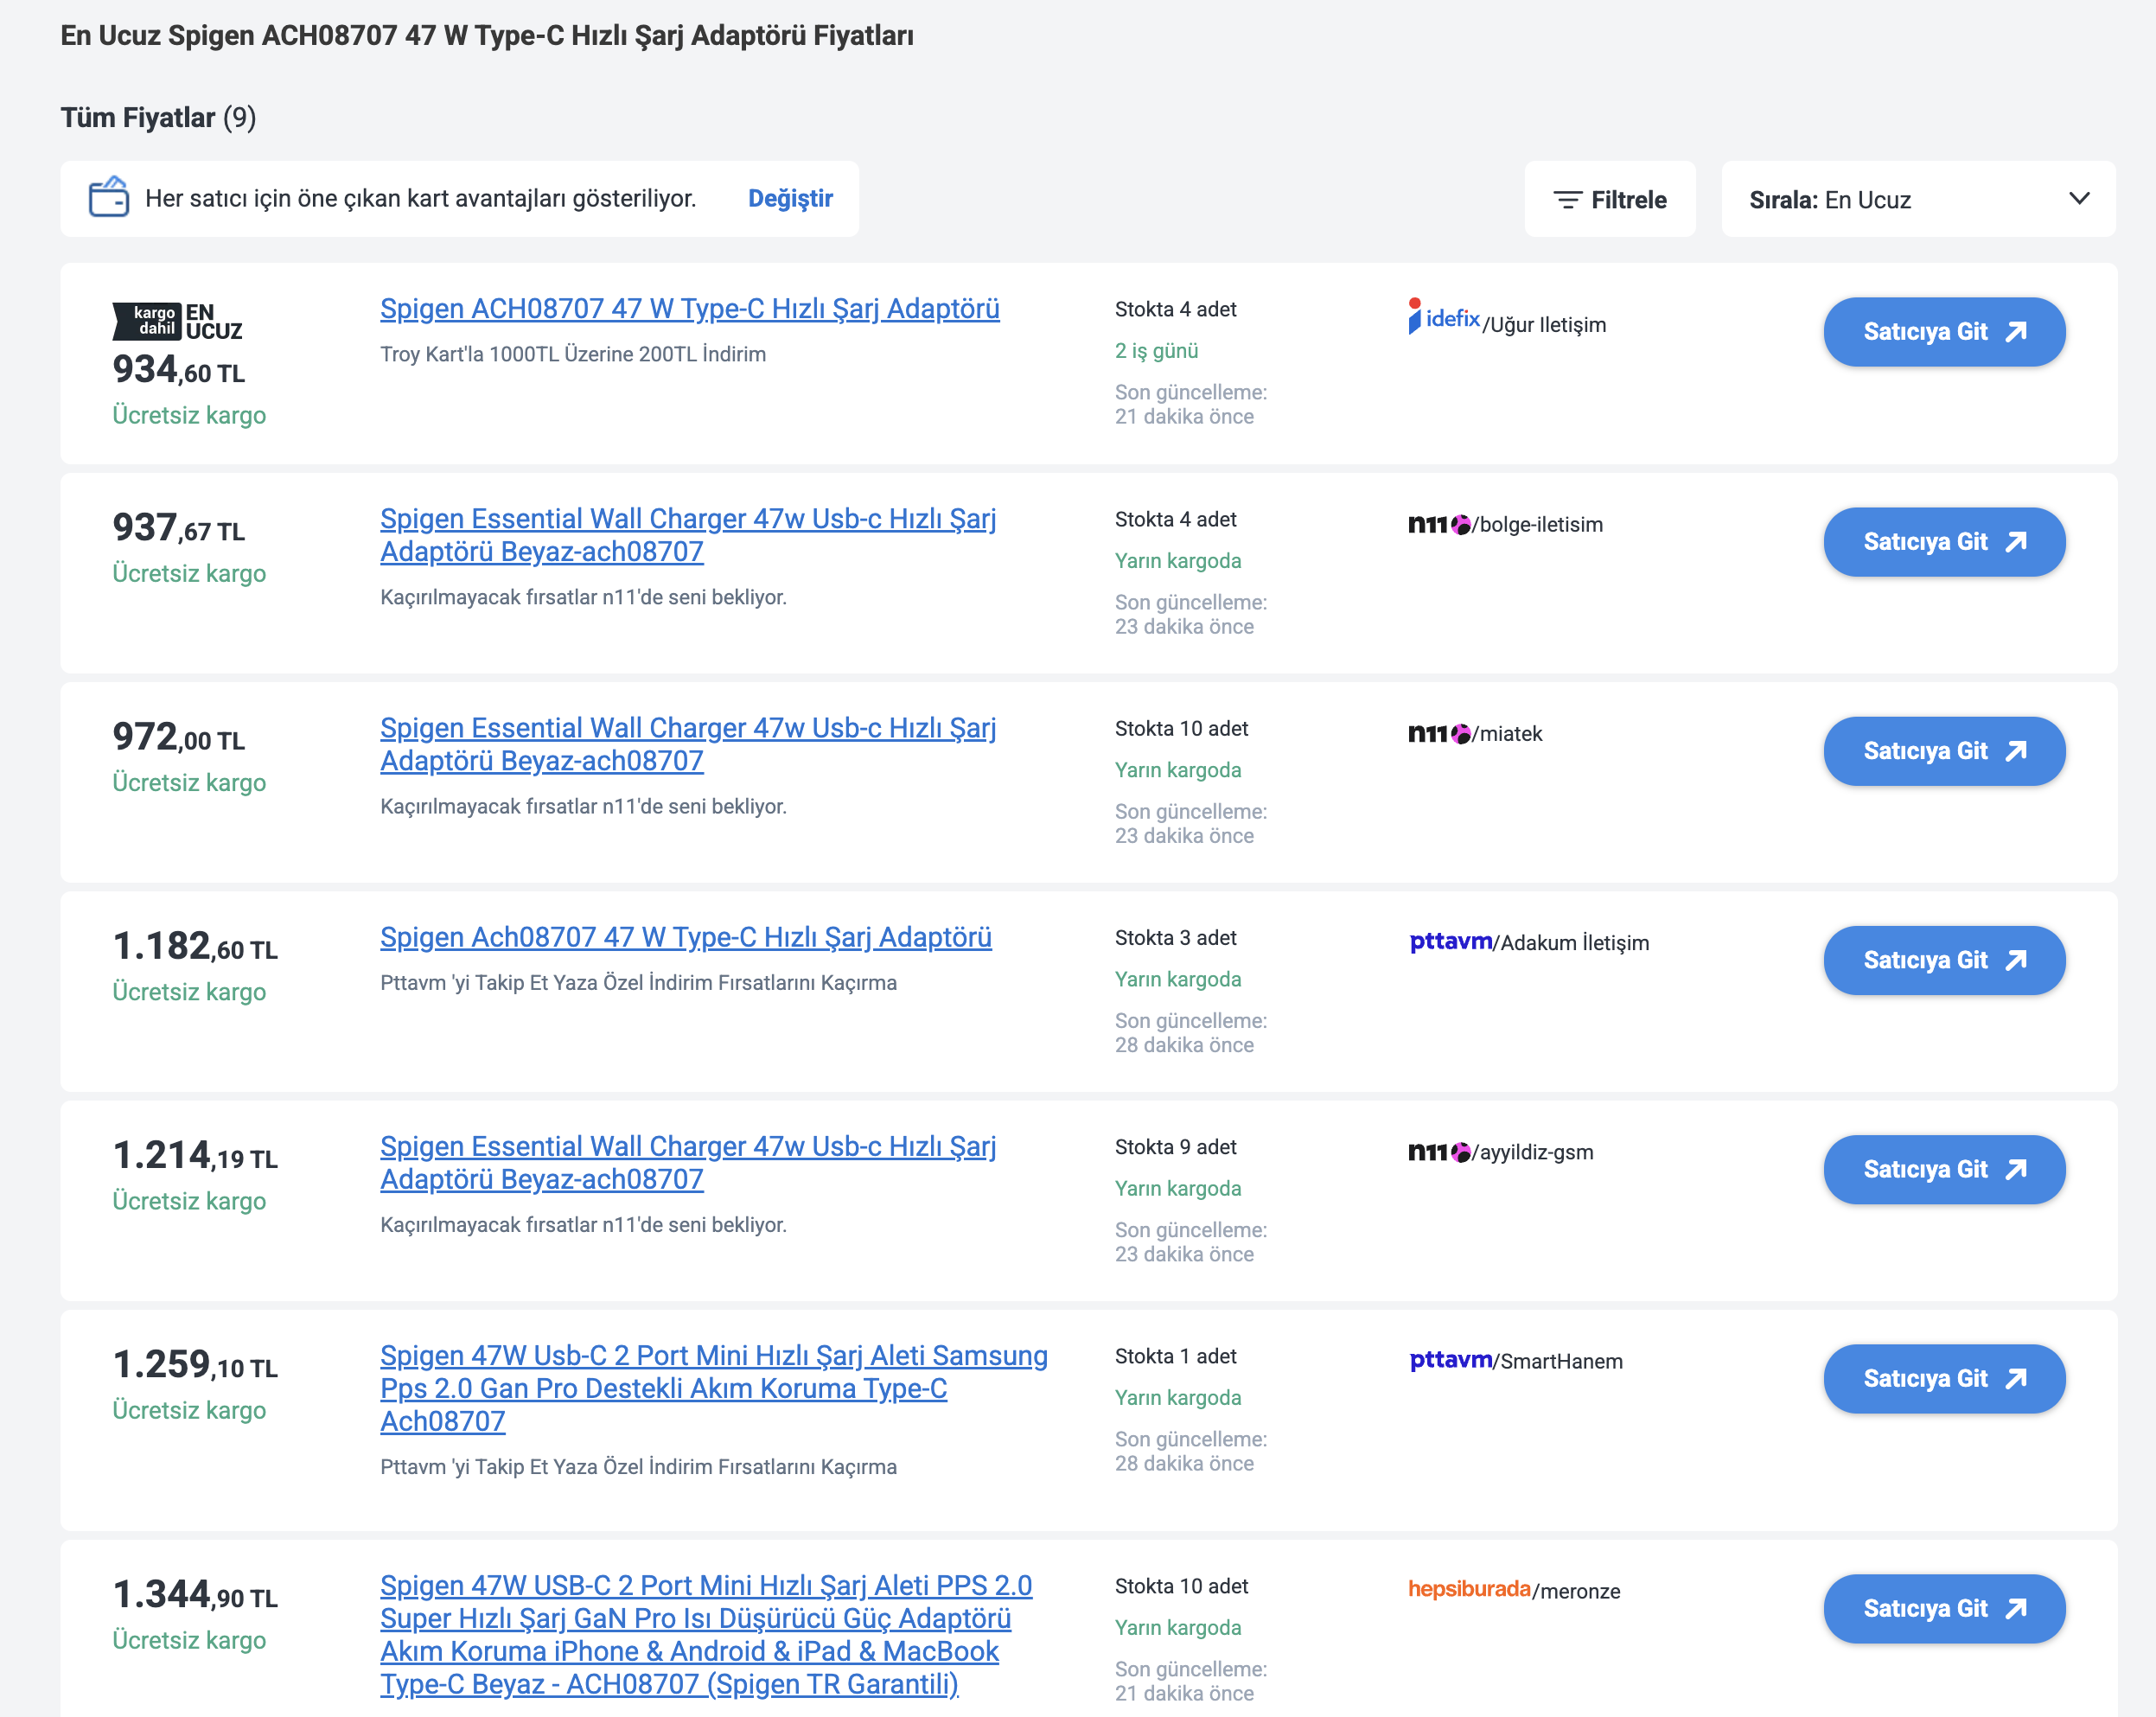Viewport: 2156px width, 1717px height.
Task: Click Satıcıya Git for the hepsiburada meronze offer
Action: (x=1944, y=1608)
